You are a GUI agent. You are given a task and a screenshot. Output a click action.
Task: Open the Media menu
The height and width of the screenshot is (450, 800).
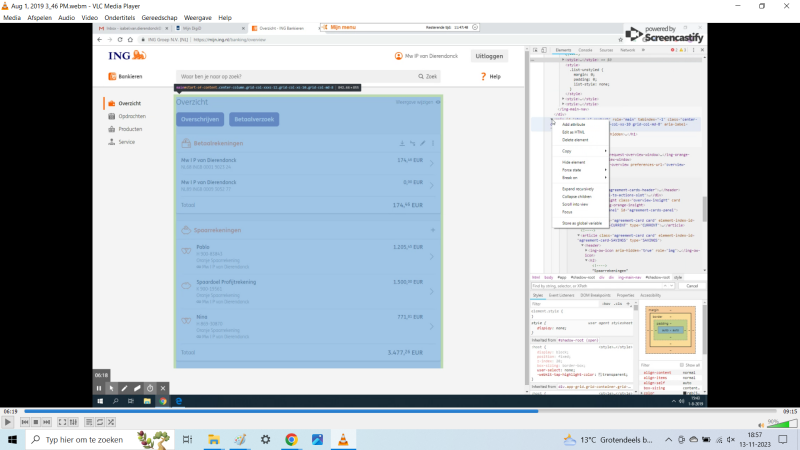coord(12,17)
